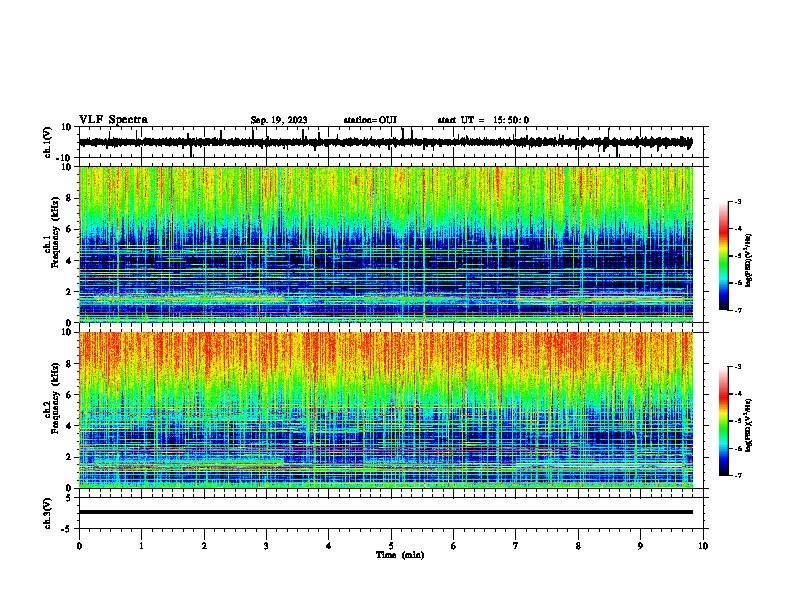The width and height of the screenshot is (792, 612).
Task: Click the time axis tick label "0"
Action: coord(79,546)
